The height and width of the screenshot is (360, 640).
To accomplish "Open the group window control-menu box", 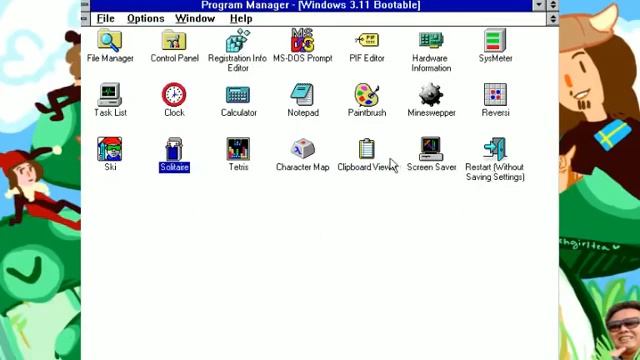I will pyautogui.click(x=85, y=18).
